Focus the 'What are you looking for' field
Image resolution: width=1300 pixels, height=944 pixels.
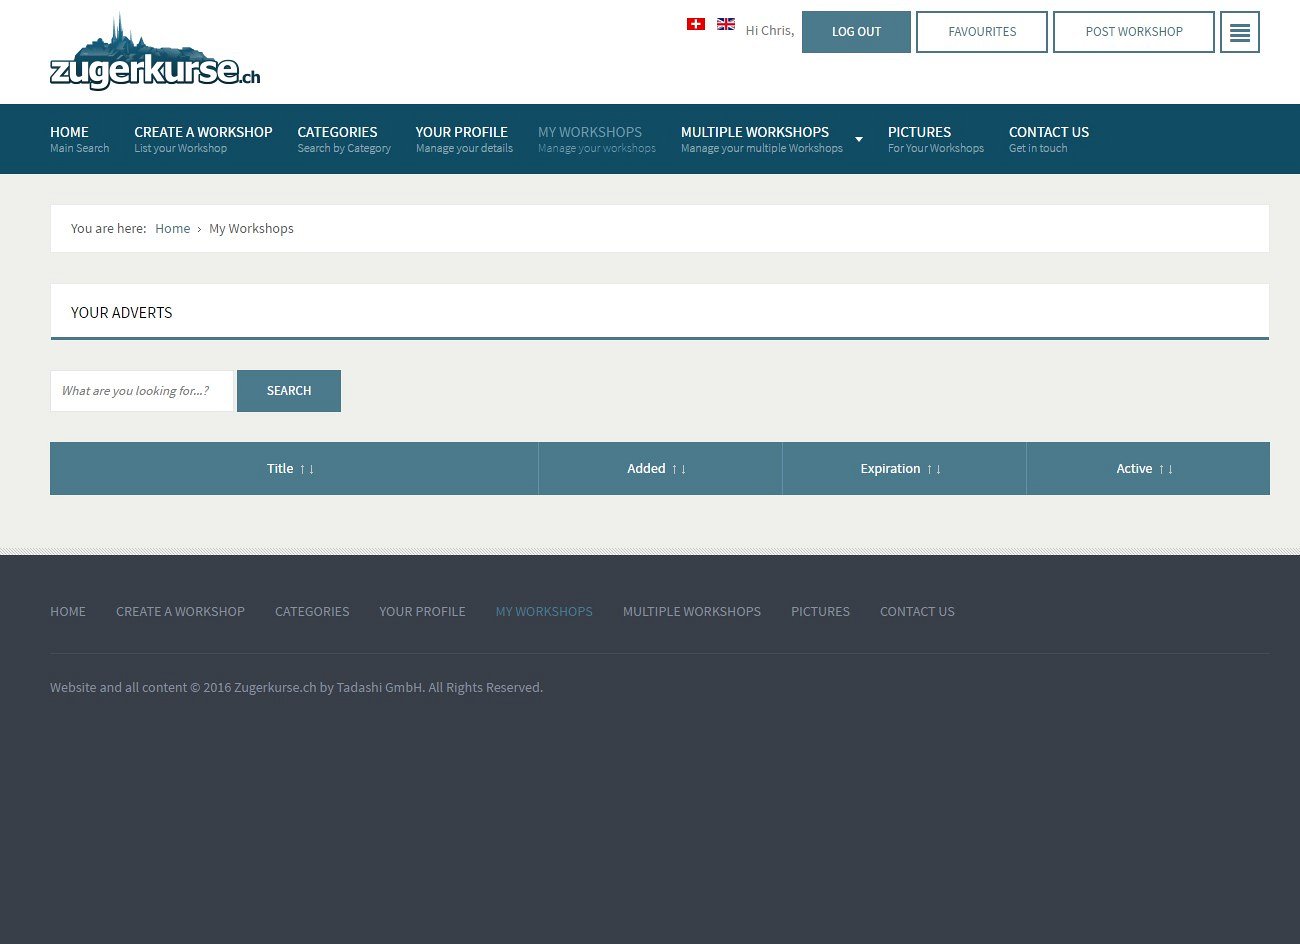[141, 391]
